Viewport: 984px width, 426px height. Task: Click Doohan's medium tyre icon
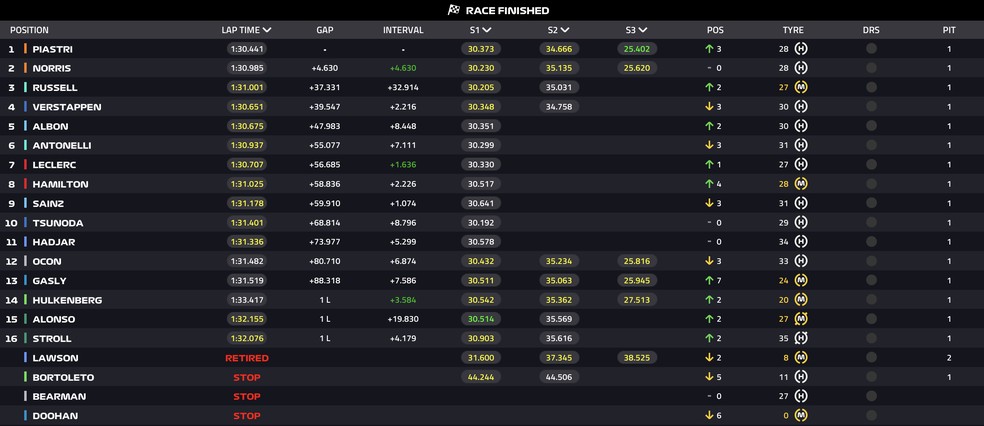tap(801, 415)
